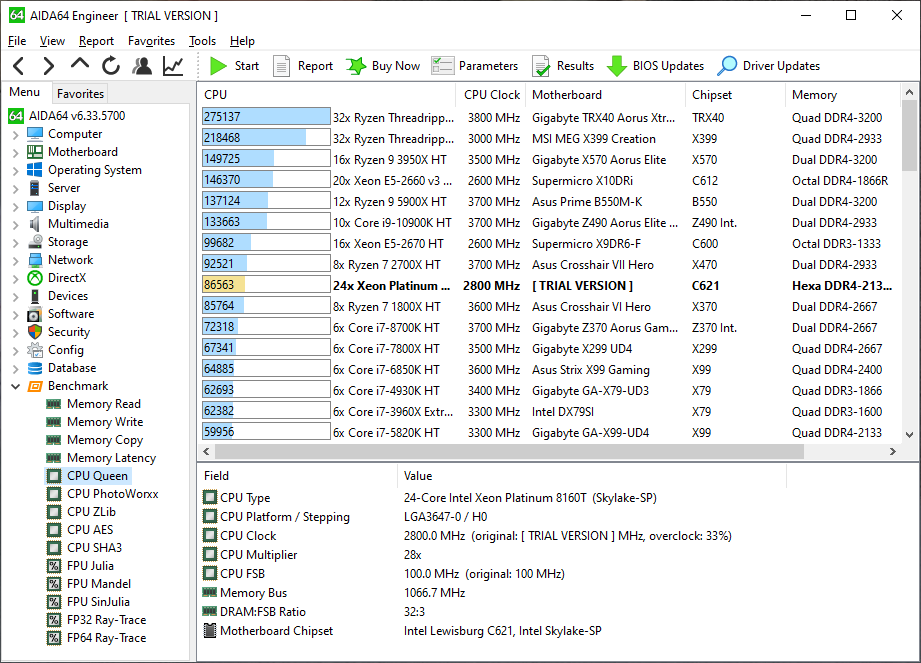The image size is (921, 663).
Task: Select the CPU ZLib benchmark
Action: tap(82, 512)
